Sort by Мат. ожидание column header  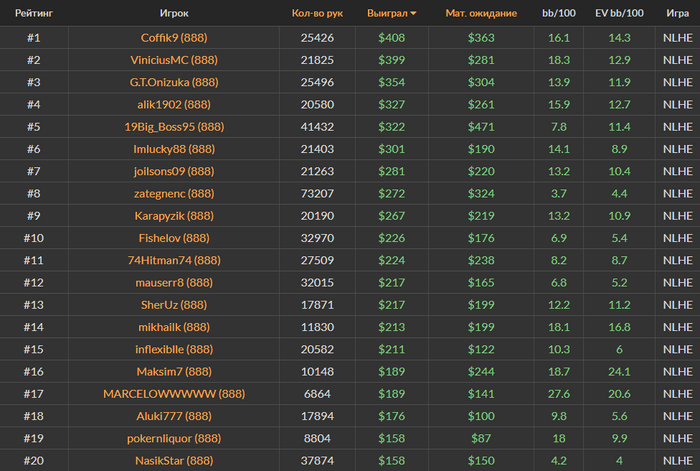point(481,14)
